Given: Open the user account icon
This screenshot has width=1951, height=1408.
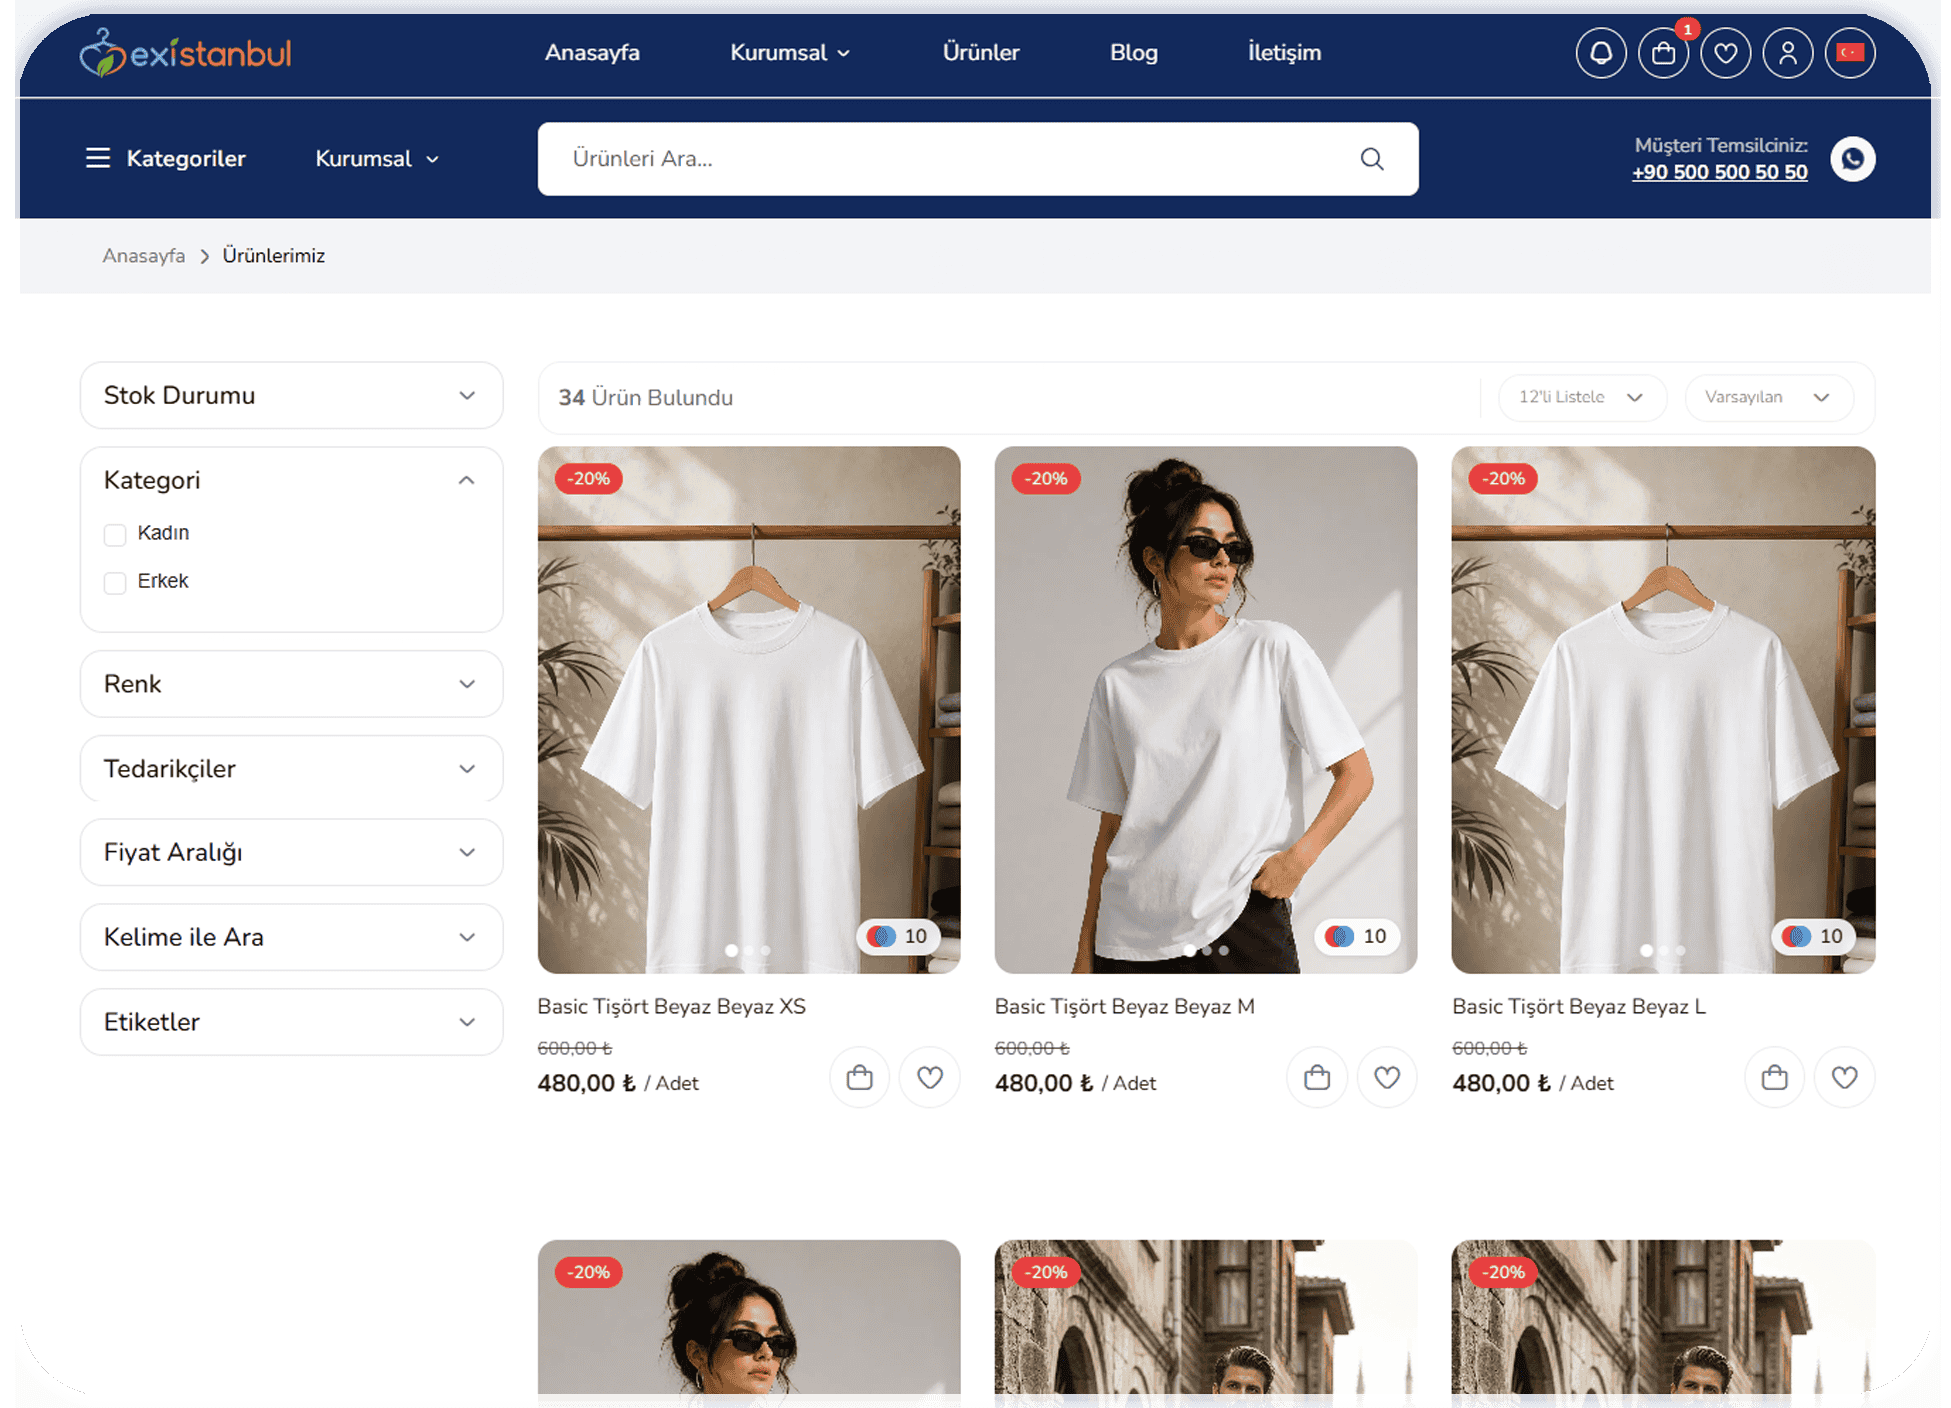Looking at the screenshot, I should [x=1788, y=53].
